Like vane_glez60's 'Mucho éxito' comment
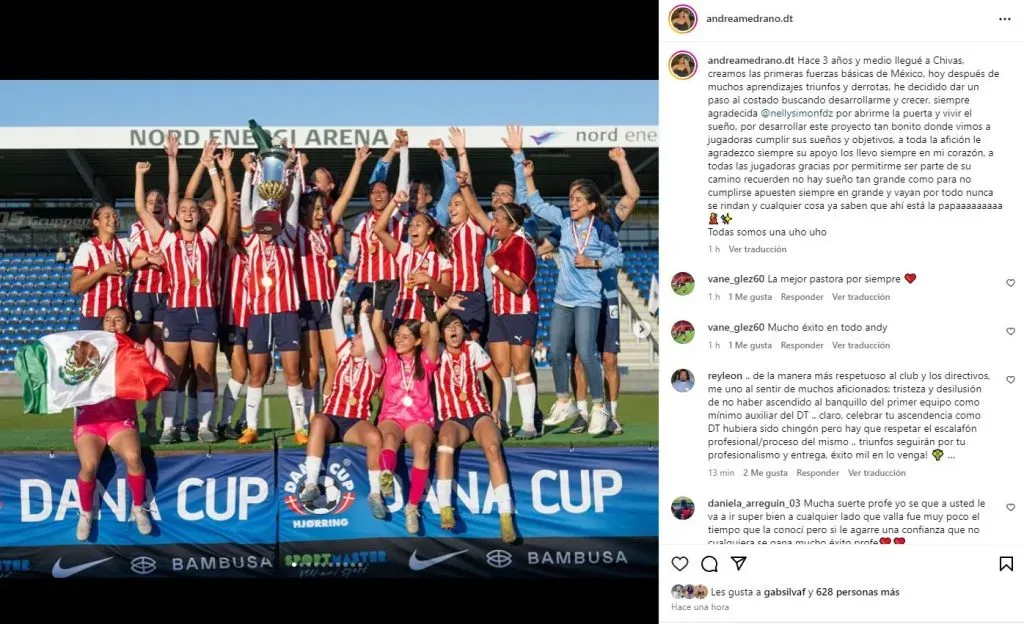 point(1010,332)
